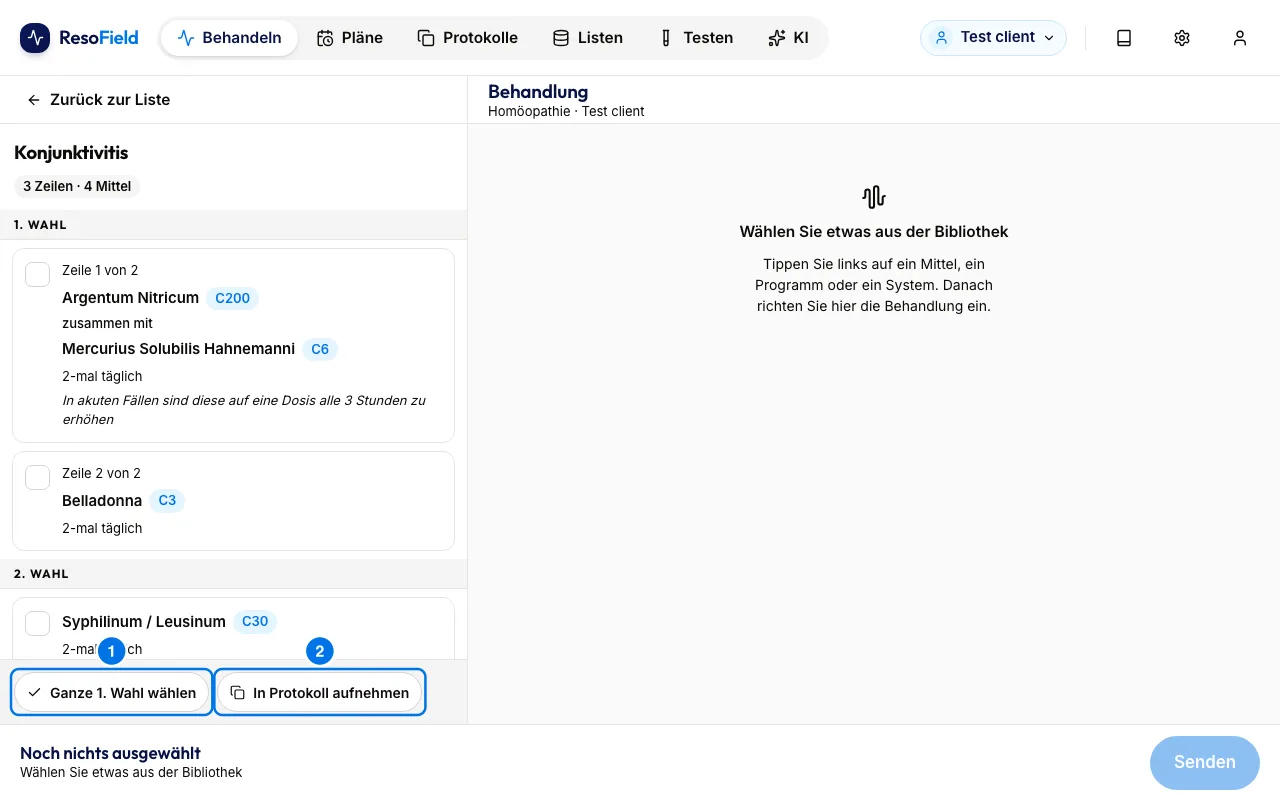Tick checkbox for Belladonna row
Screen dimensions: 1280x800
click(38, 477)
